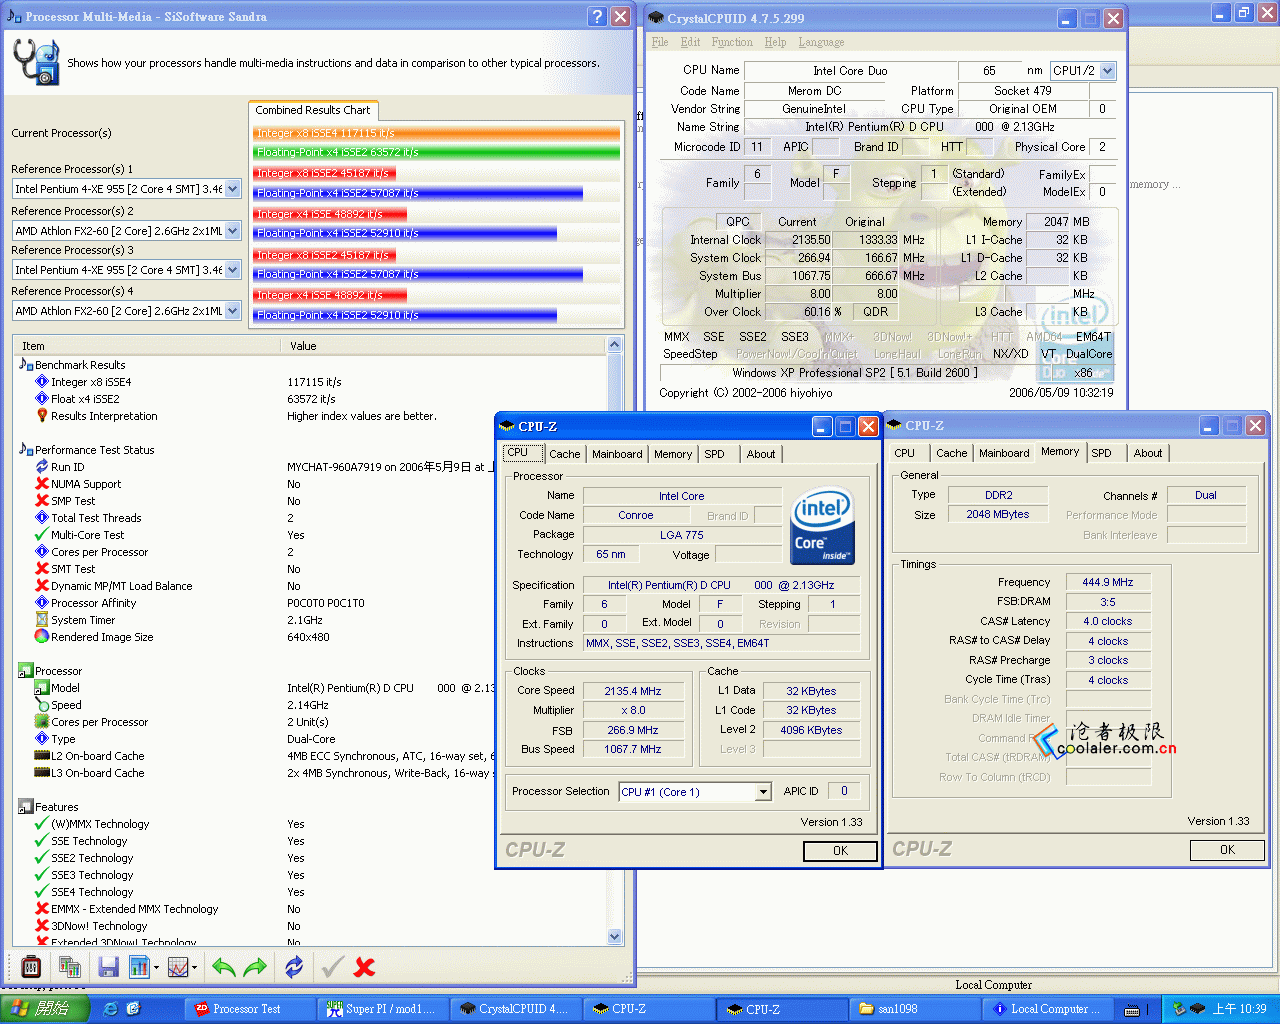Image resolution: width=1280 pixels, height=1024 pixels.
Task: Open SPD tab in right CPU-Z window
Action: 1101,453
